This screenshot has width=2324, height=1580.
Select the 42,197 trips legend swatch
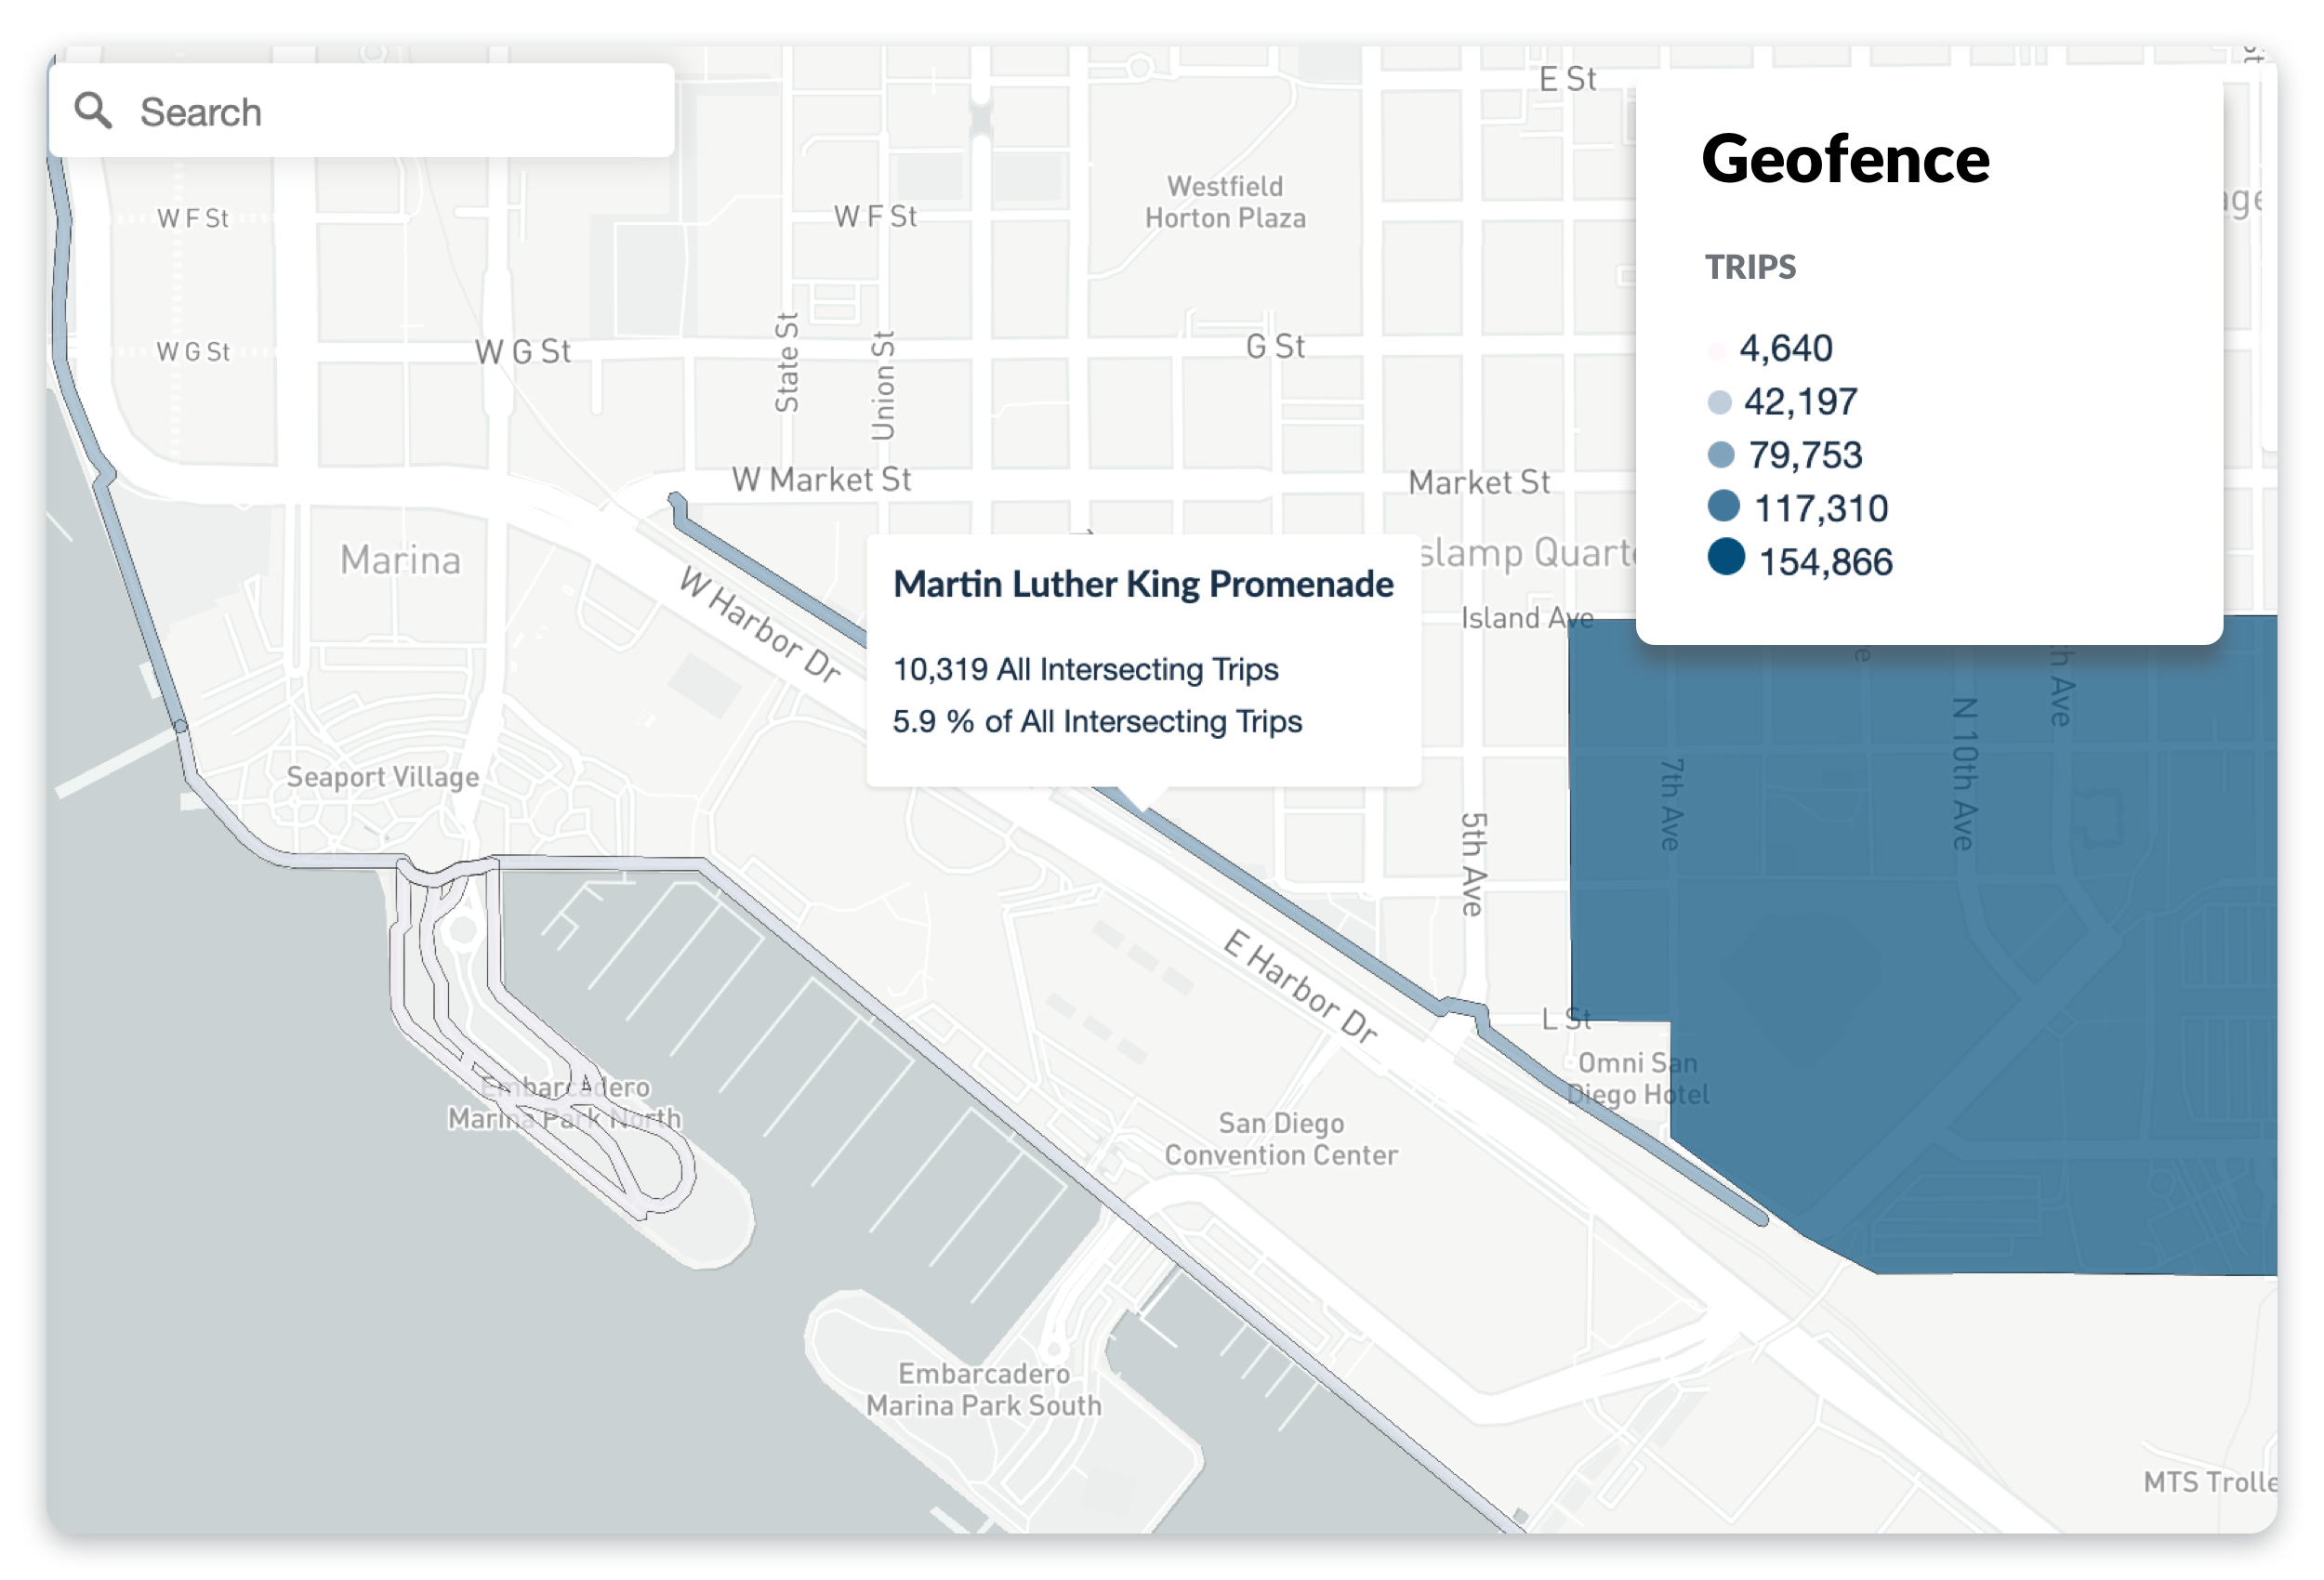(1719, 403)
